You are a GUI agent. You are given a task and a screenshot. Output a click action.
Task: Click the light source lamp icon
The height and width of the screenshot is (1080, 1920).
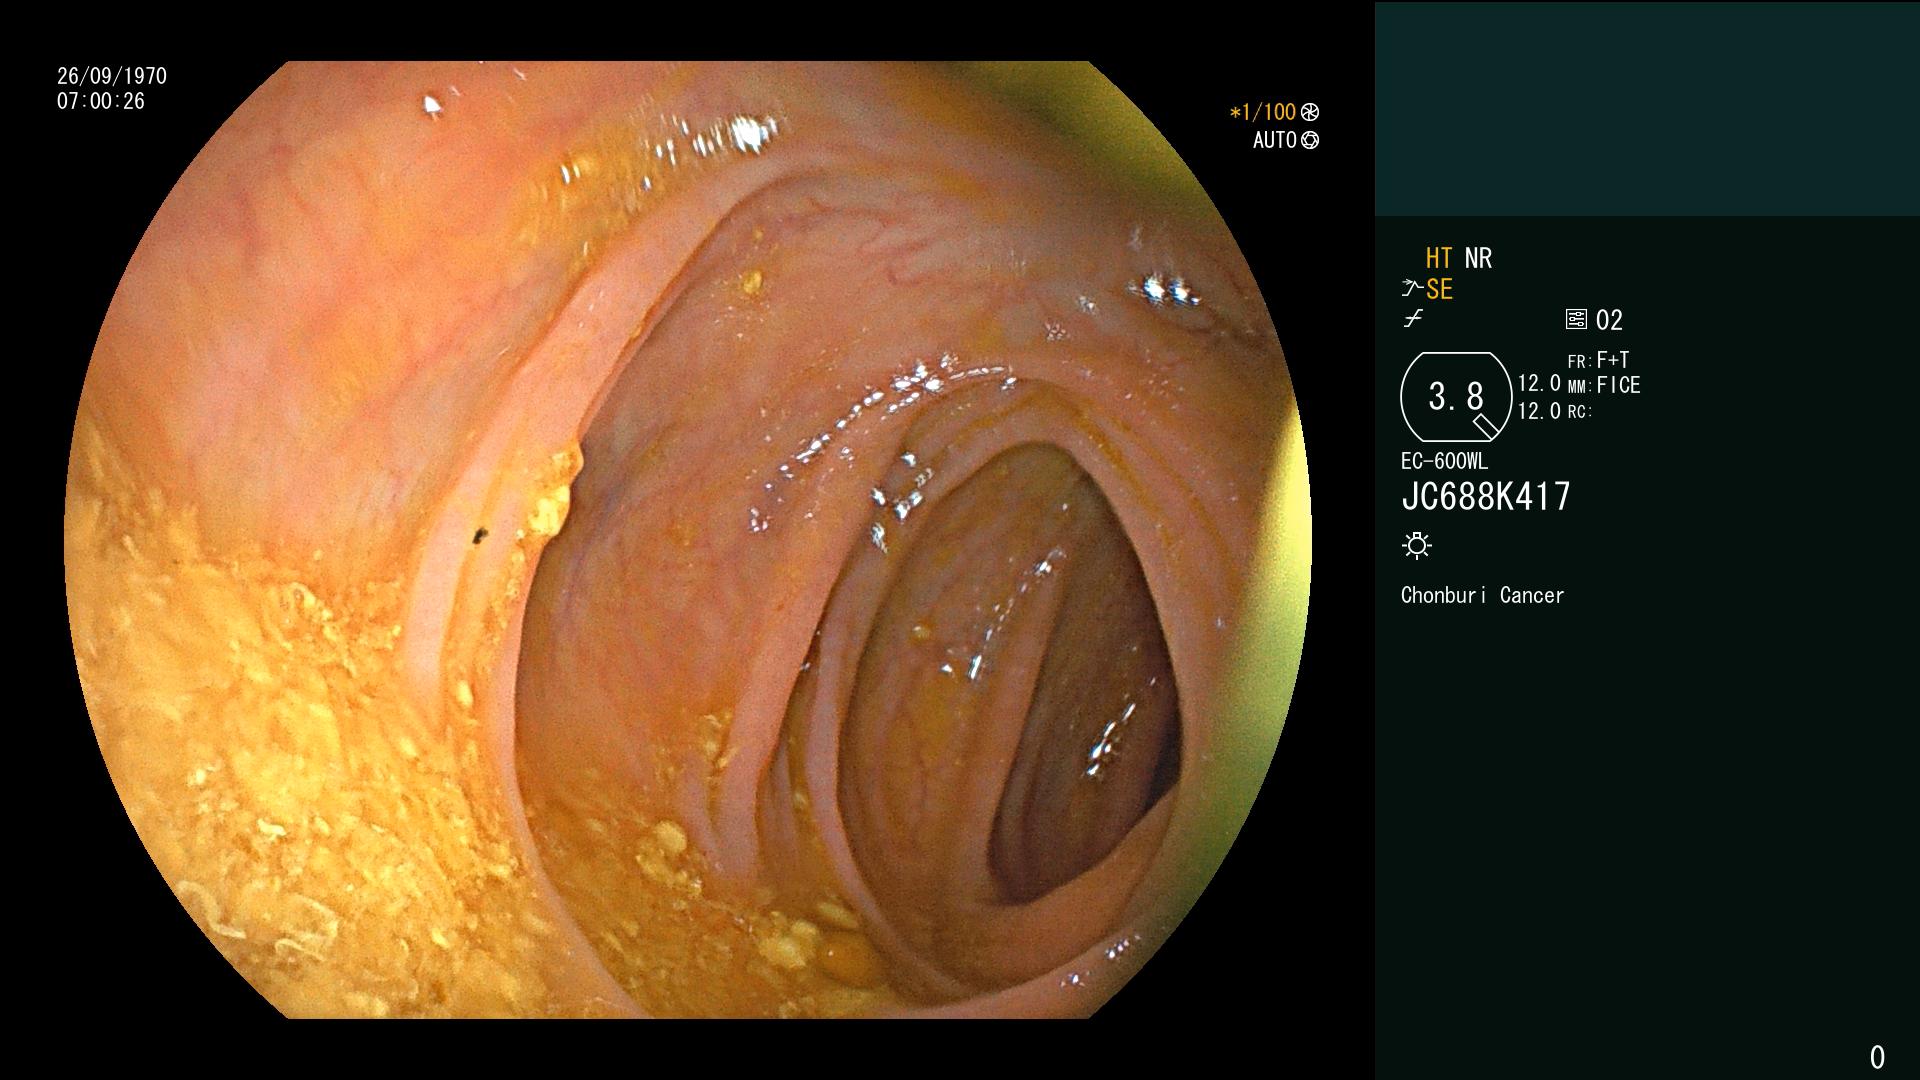click(x=1417, y=546)
